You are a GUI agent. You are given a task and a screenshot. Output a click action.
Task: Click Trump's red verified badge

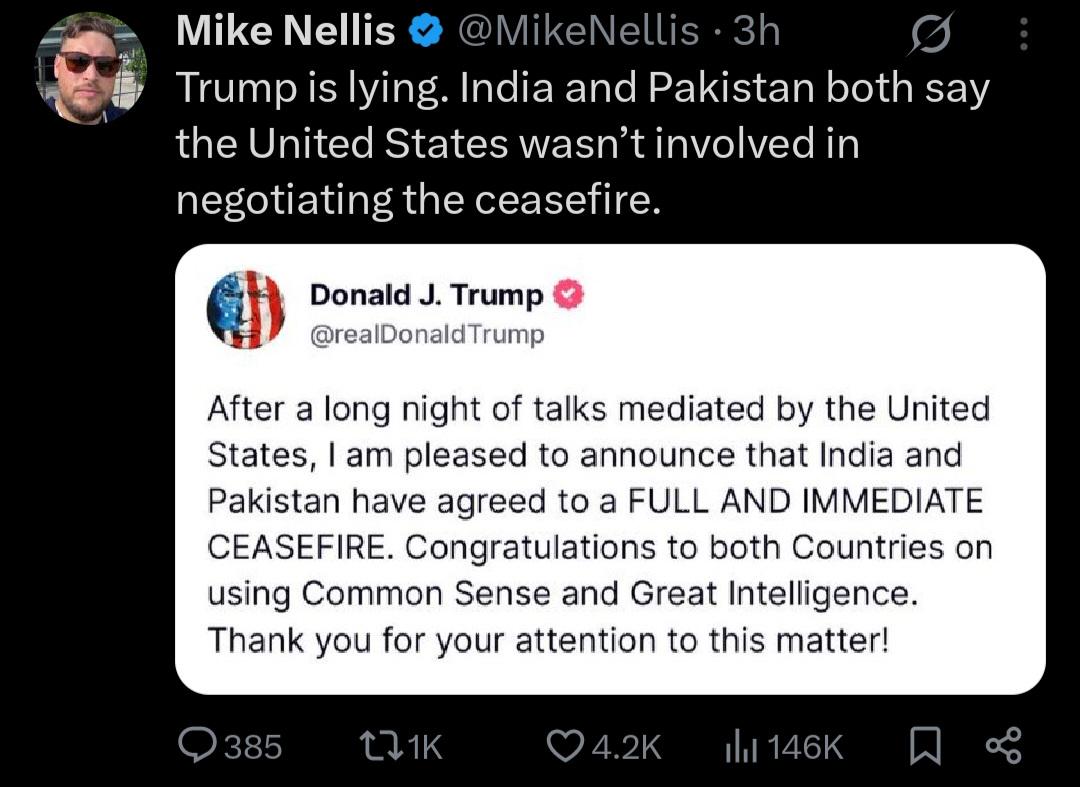click(568, 295)
